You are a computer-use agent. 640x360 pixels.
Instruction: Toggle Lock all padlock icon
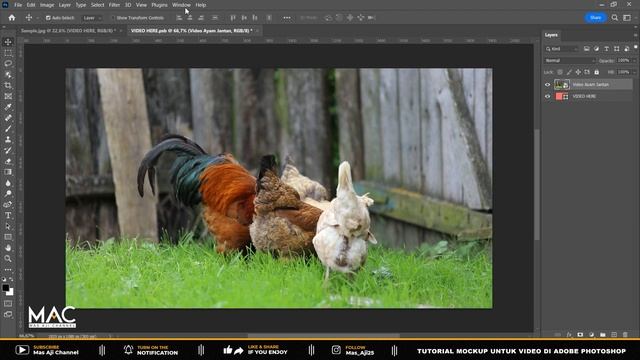tap(596, 72)
